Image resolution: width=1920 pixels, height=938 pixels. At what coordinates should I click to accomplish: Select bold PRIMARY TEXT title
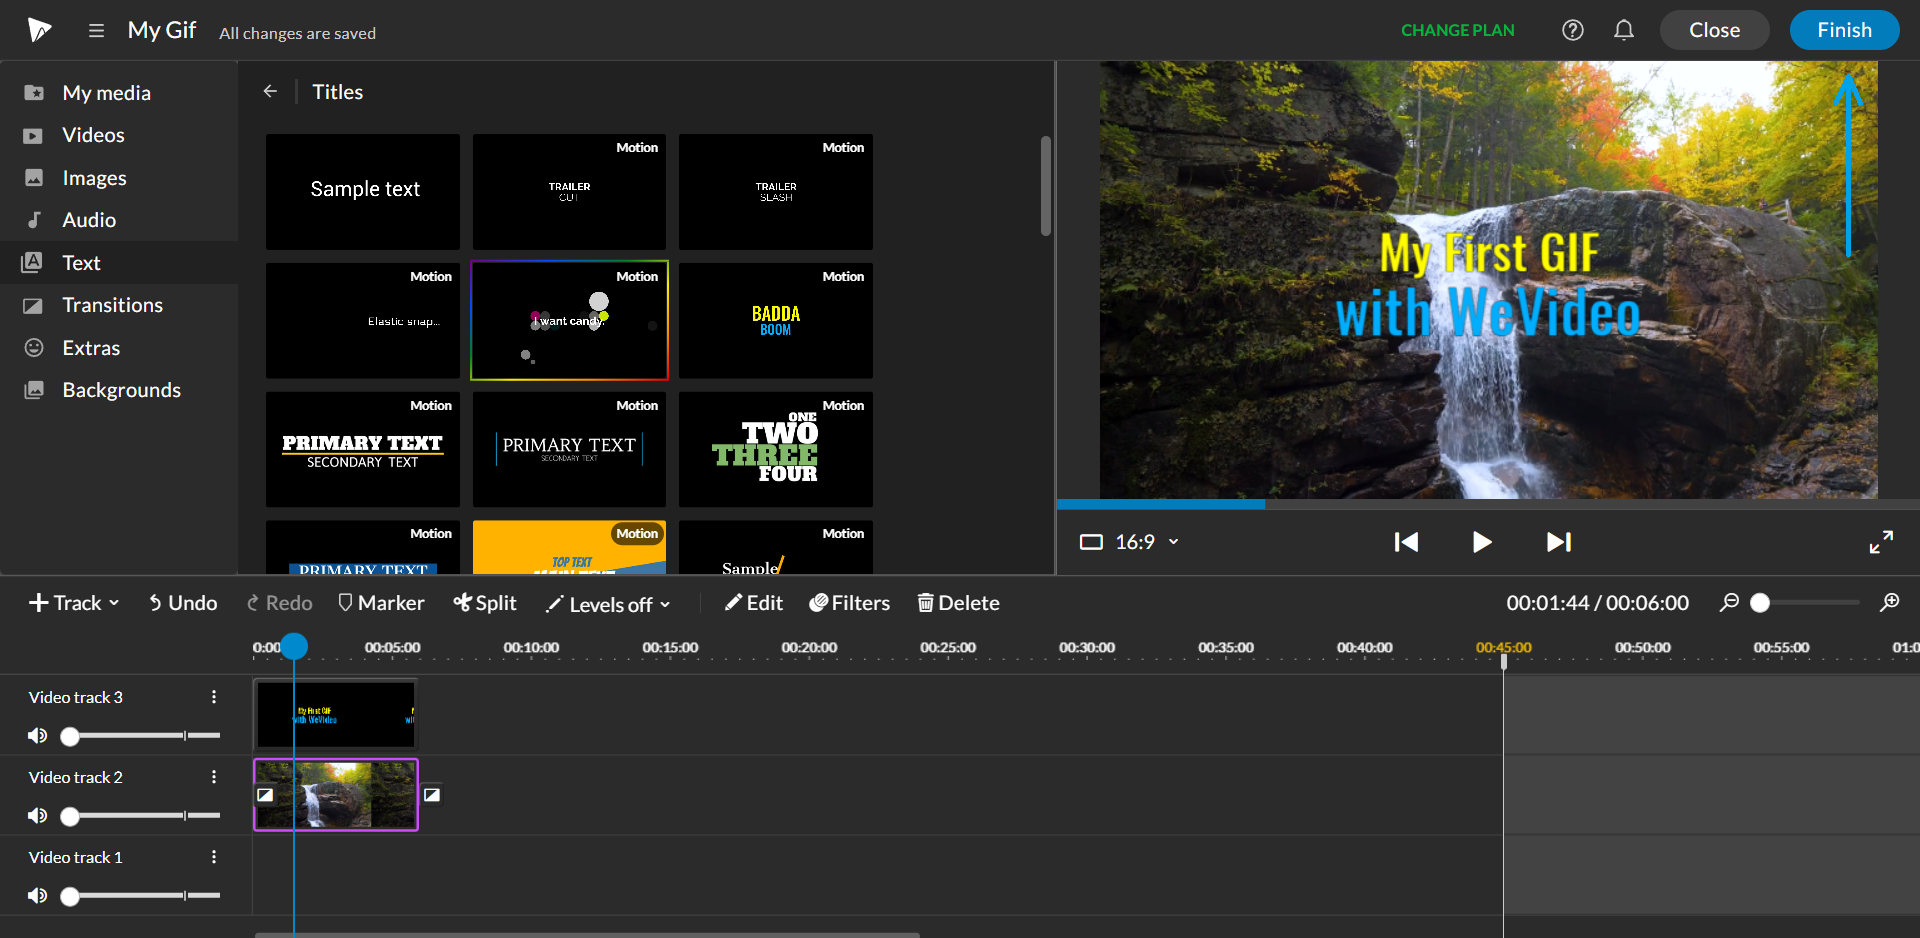tap(363, 449)
